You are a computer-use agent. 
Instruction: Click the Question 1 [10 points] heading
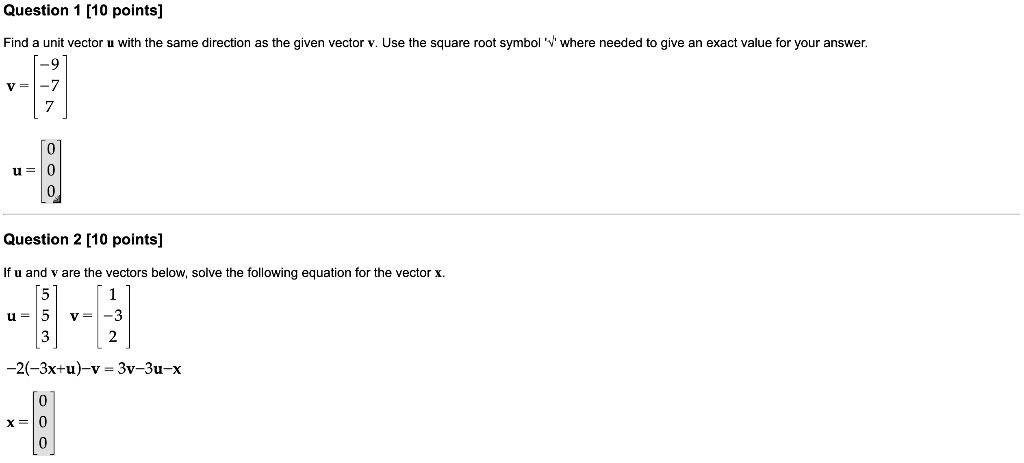click(83, 11)
